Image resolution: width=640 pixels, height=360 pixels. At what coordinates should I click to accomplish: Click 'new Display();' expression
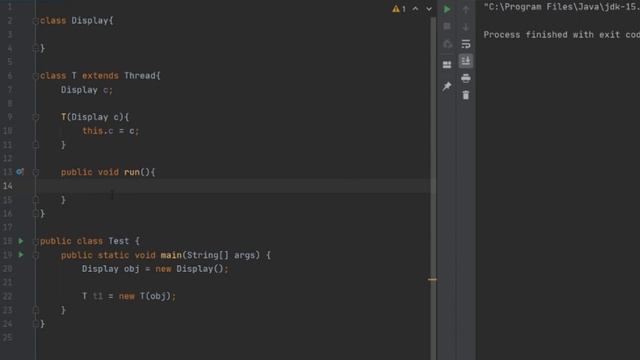(x=192, y=269)
